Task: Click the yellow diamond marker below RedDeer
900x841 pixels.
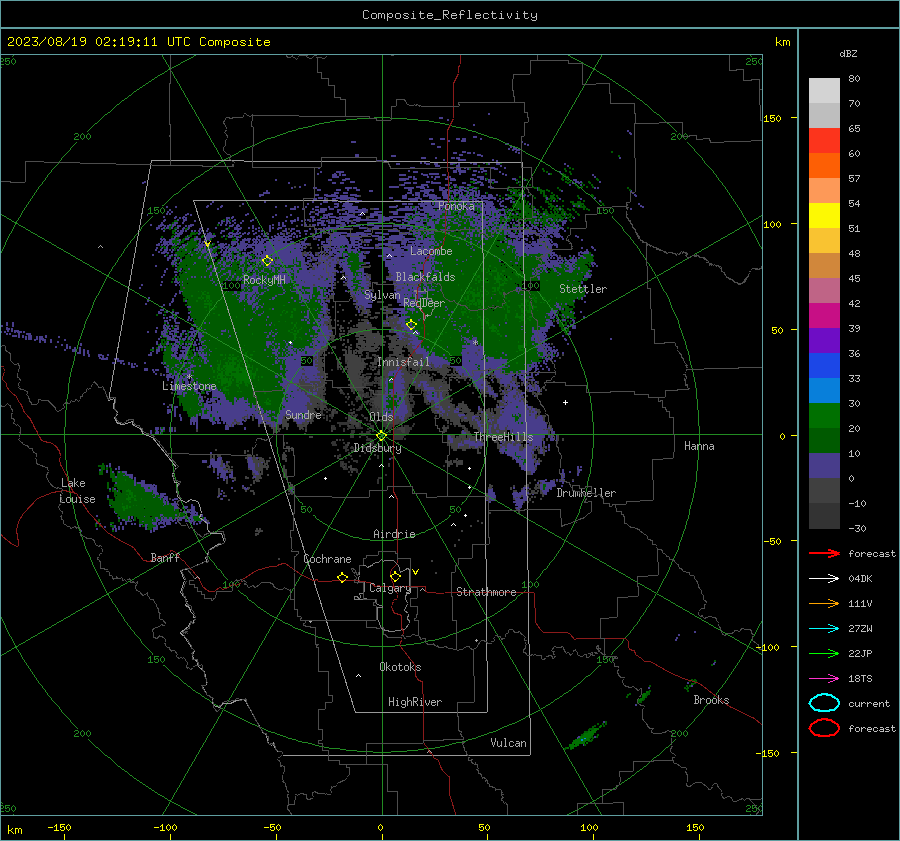Action: tap(411, 325)
